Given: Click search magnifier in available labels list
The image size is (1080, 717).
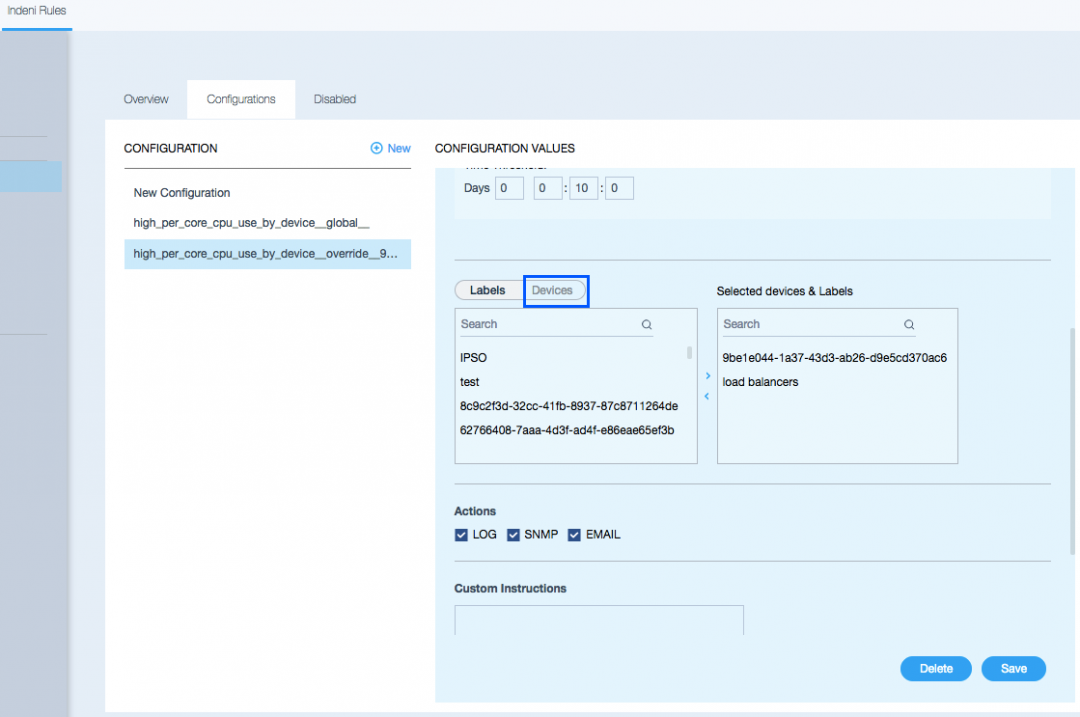Looking at the screenshot, I should click(x=647, y=325).
